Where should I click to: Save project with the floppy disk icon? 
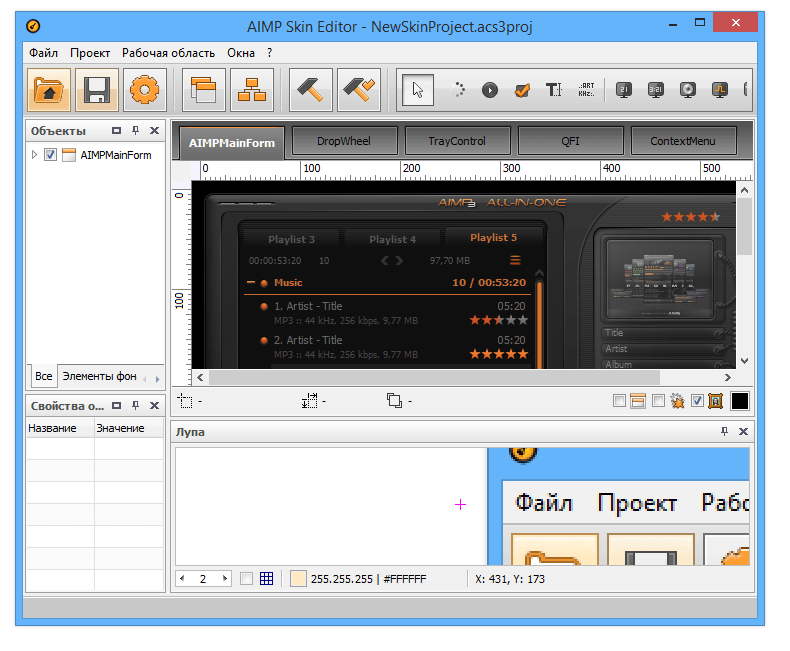pyautogui.click(x=97, y=90)
